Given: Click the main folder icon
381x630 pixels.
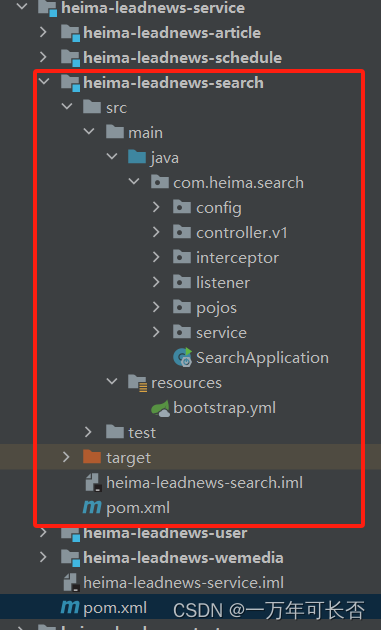Looking at the screenshot, I should [x=115, y=131].
